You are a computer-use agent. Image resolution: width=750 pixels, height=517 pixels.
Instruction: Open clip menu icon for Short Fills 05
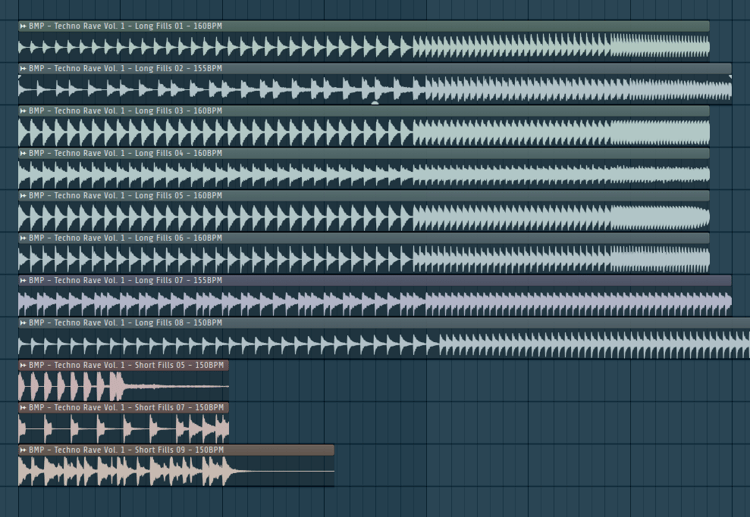coord(22,365)
